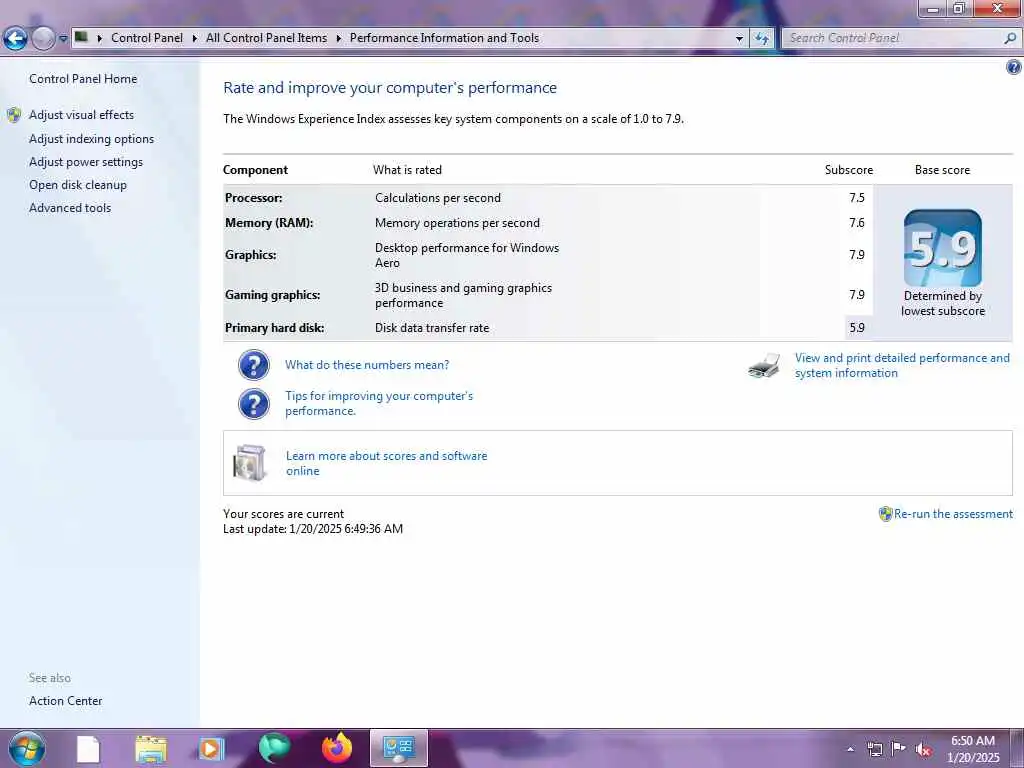This screenshot has height=768, width=1024.
Task: Click the address bar computer icon
Action: pyautogui.click(x=81, y=37)
